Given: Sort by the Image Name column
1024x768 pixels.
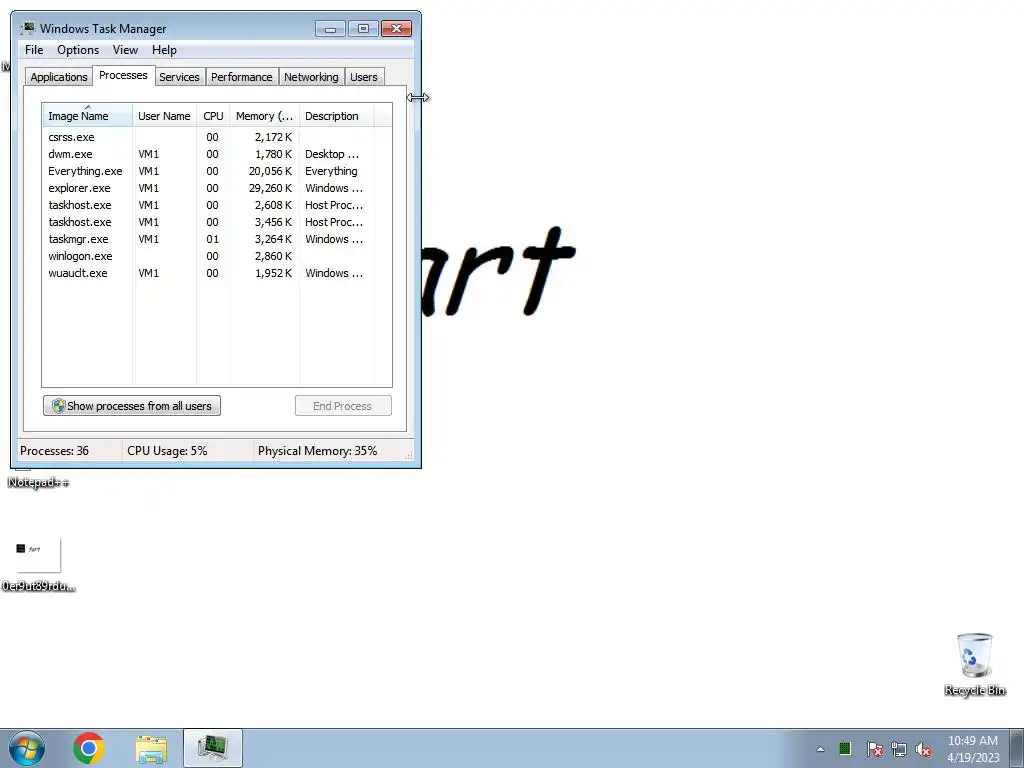Looking at the screenshot, I should pos(88,116).
